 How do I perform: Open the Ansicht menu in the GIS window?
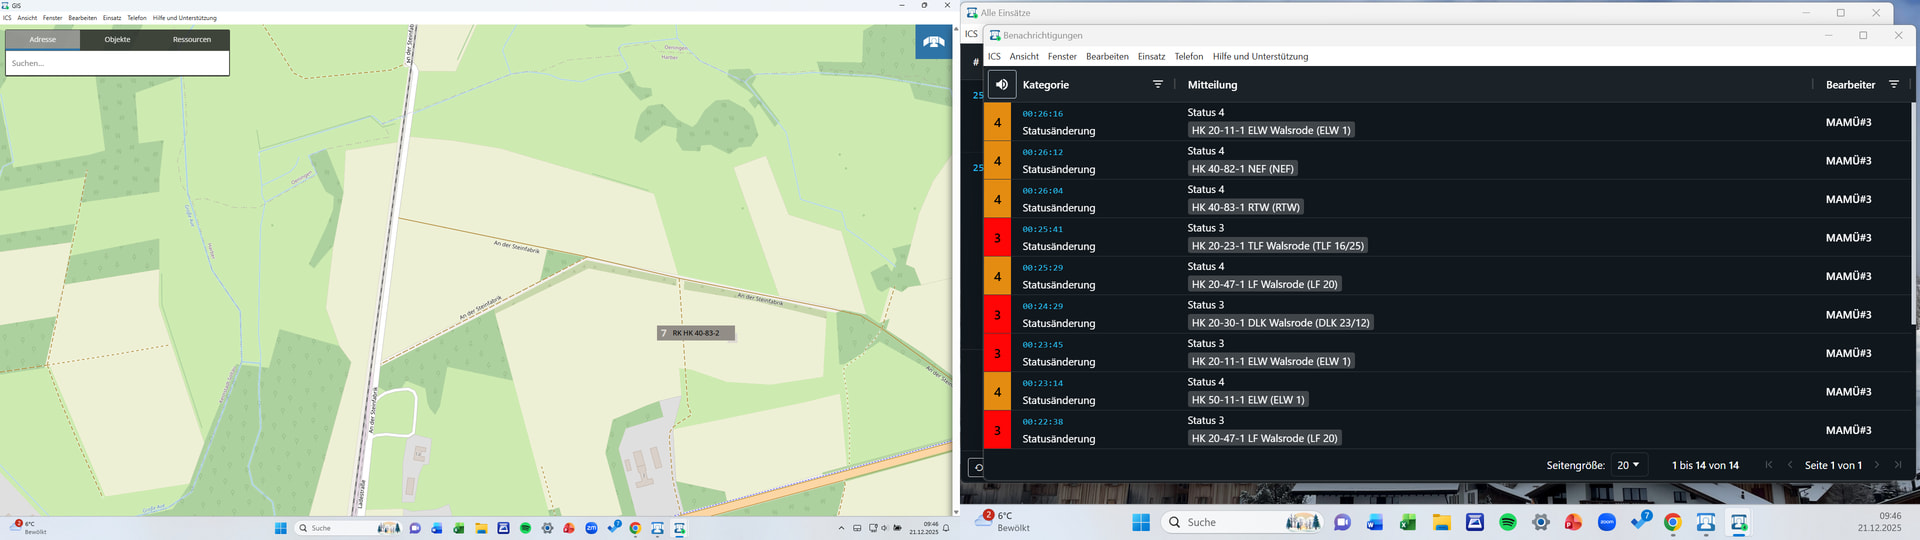[27, 18]
